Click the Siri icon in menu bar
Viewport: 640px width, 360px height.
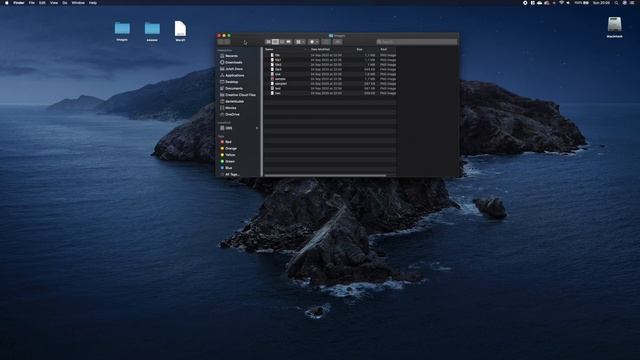pos(624,3)
